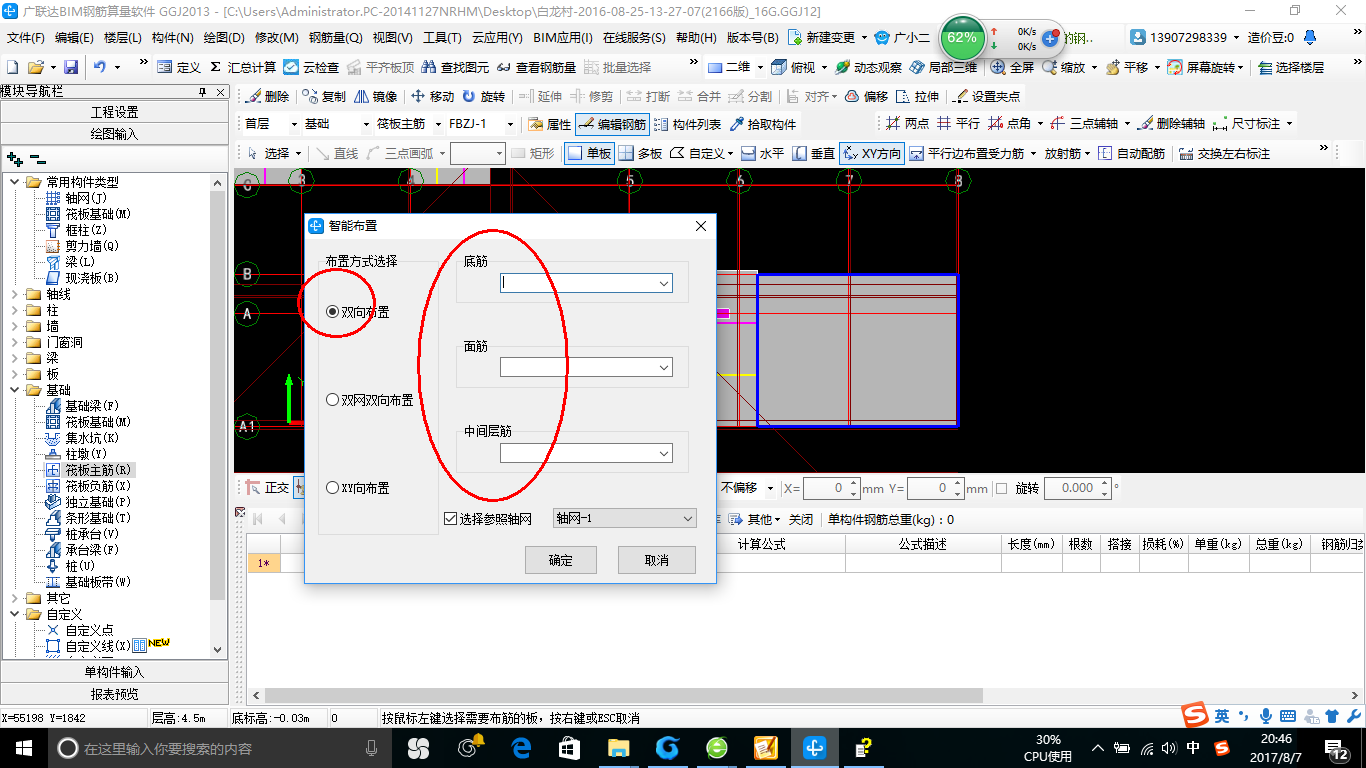Select the XY向布置 radio option
Image resolution: width=1366 pixels, height=768 pixels.
pos(333,488)
